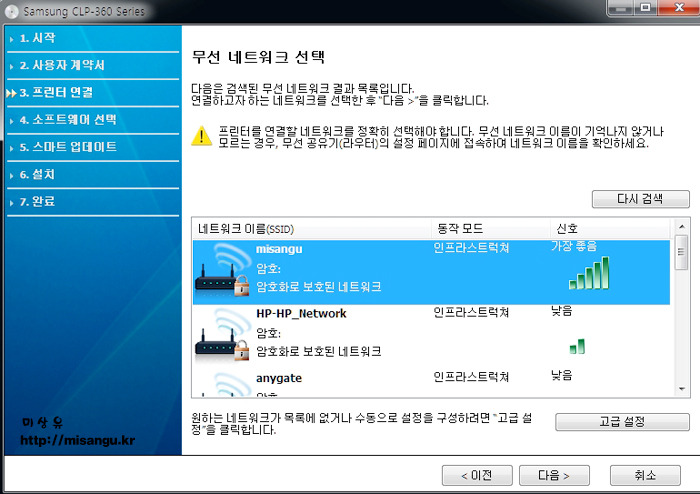The width and height of the screenshot is (700, 494).
Task: Click the 다시 검색 button
Action: click(641, 199)
